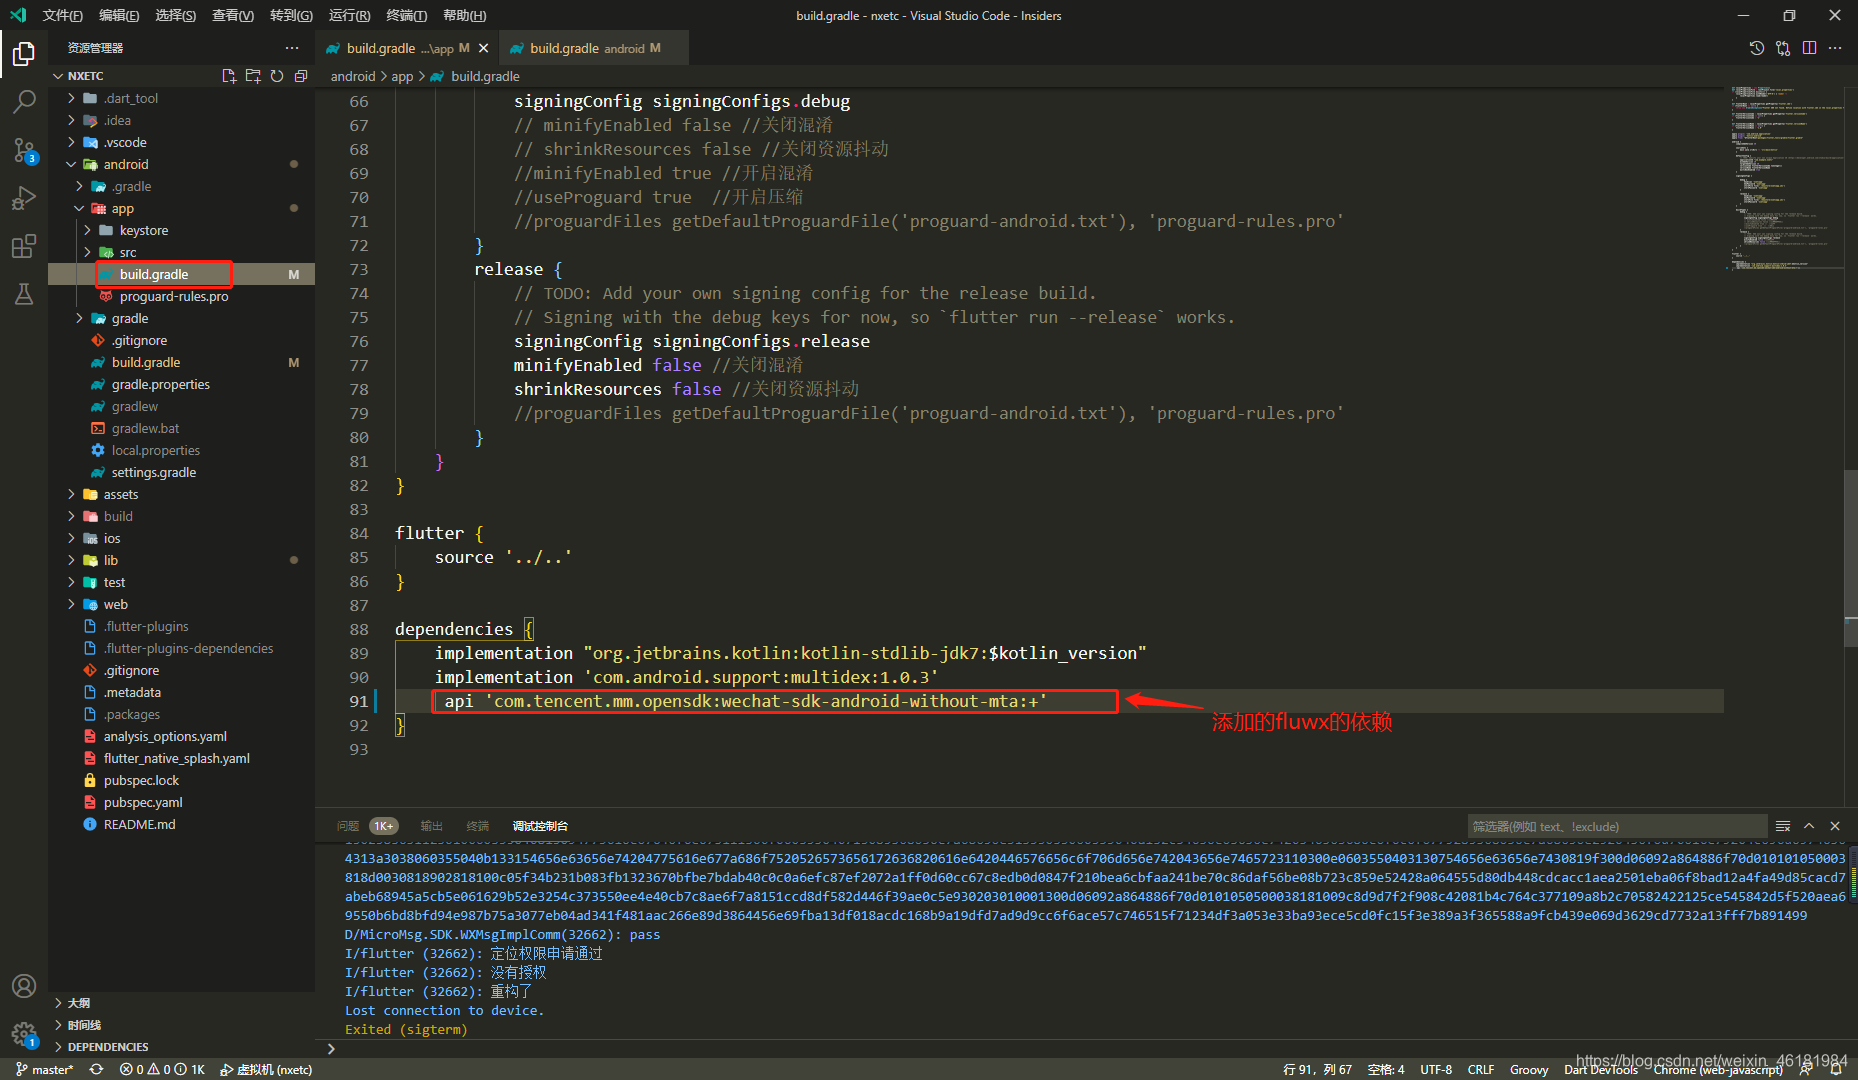The height and width of the screenshot is (1080, 1858).
Task: Open proguard-rules.pro file
Action: coord(174,296)
